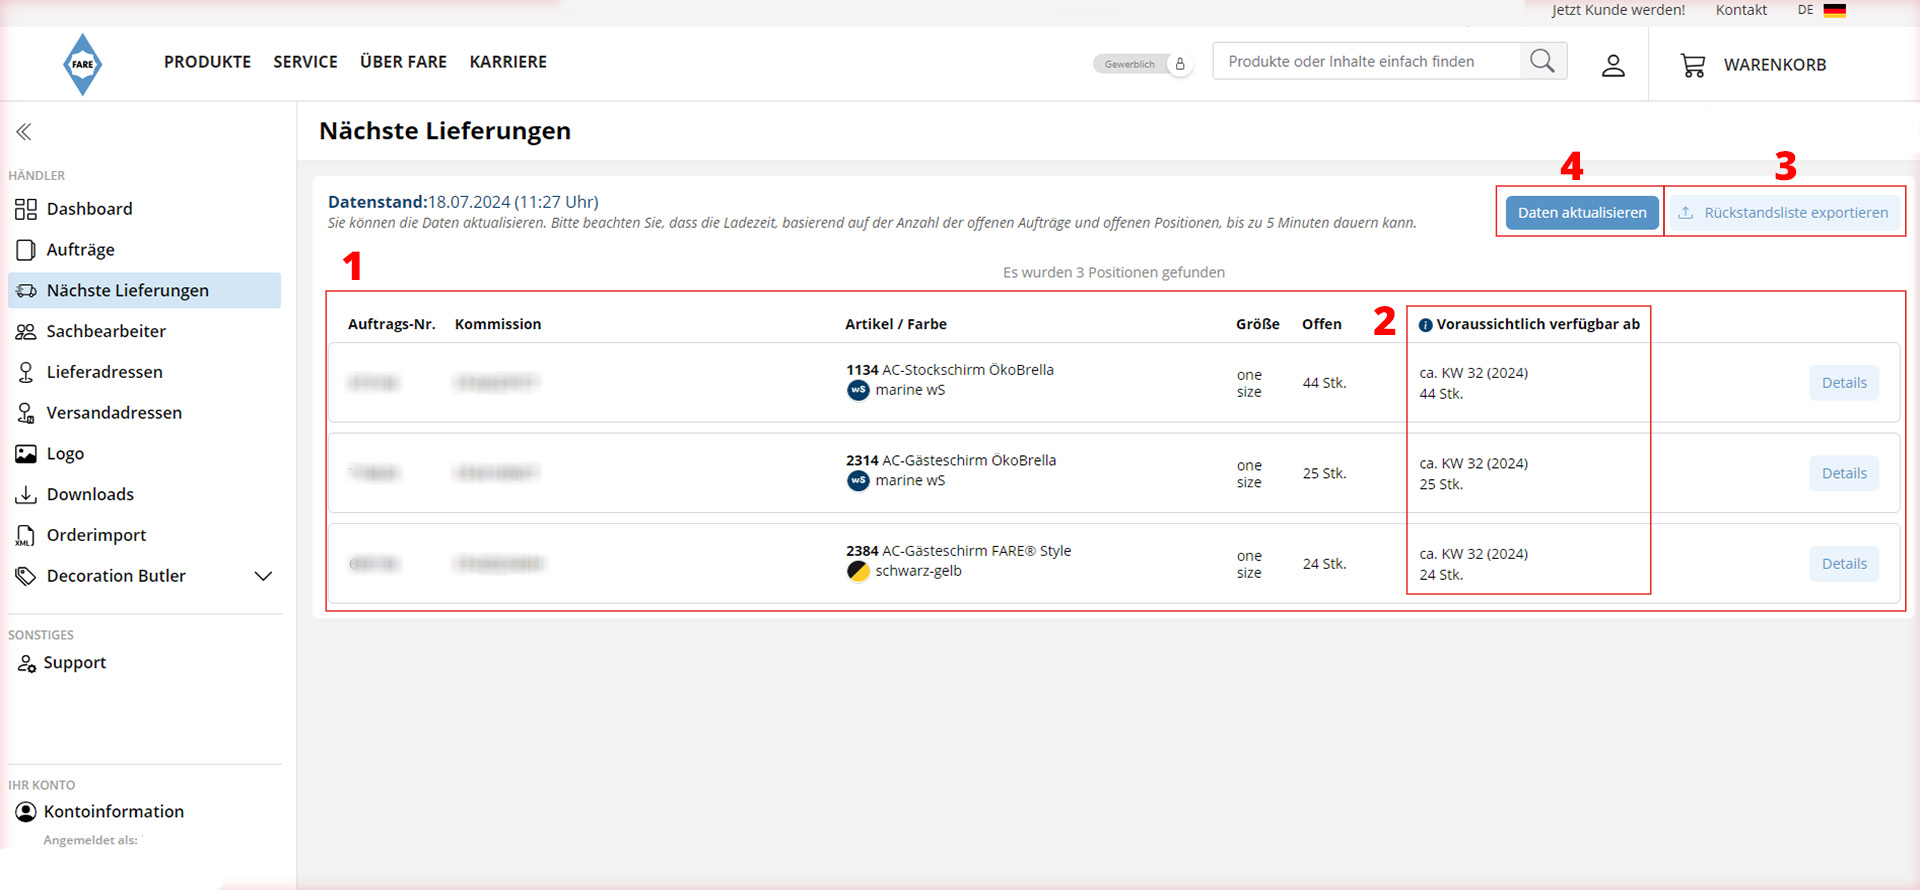Click the Jetzt Kunde werden! link
The image size is (1920, 890).
1618,10
